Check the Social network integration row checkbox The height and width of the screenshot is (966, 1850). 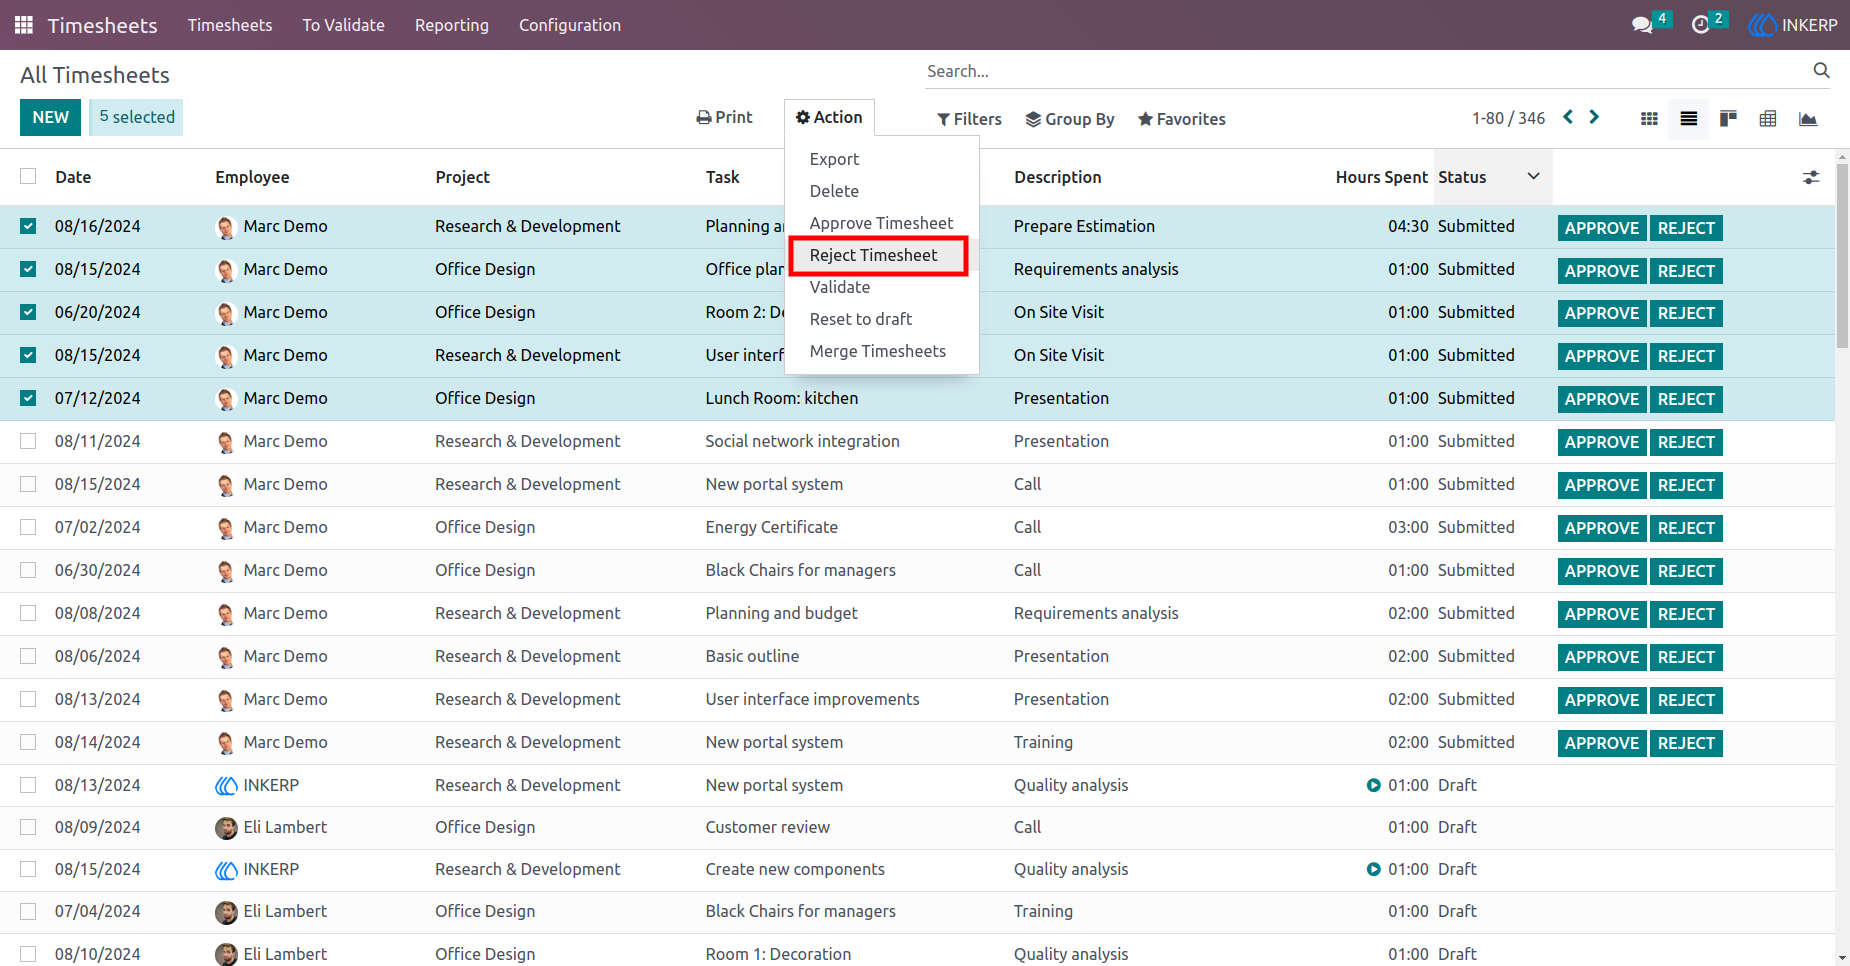[x=28, y=441]
